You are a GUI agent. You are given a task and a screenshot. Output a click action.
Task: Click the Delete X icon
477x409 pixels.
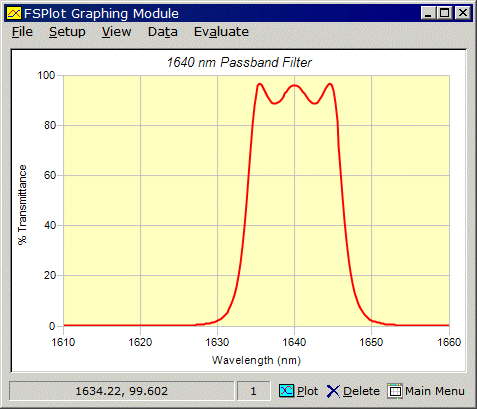[x=333, y=391]
